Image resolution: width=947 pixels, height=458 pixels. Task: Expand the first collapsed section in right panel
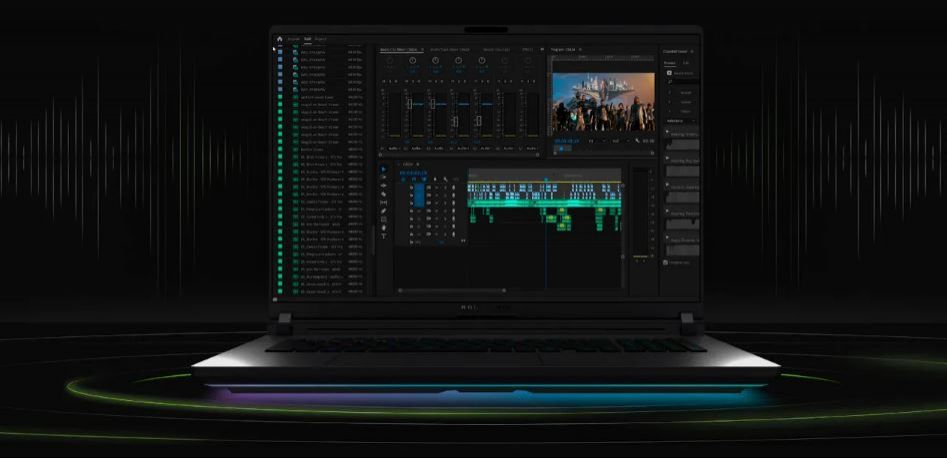tap(668, 131)
